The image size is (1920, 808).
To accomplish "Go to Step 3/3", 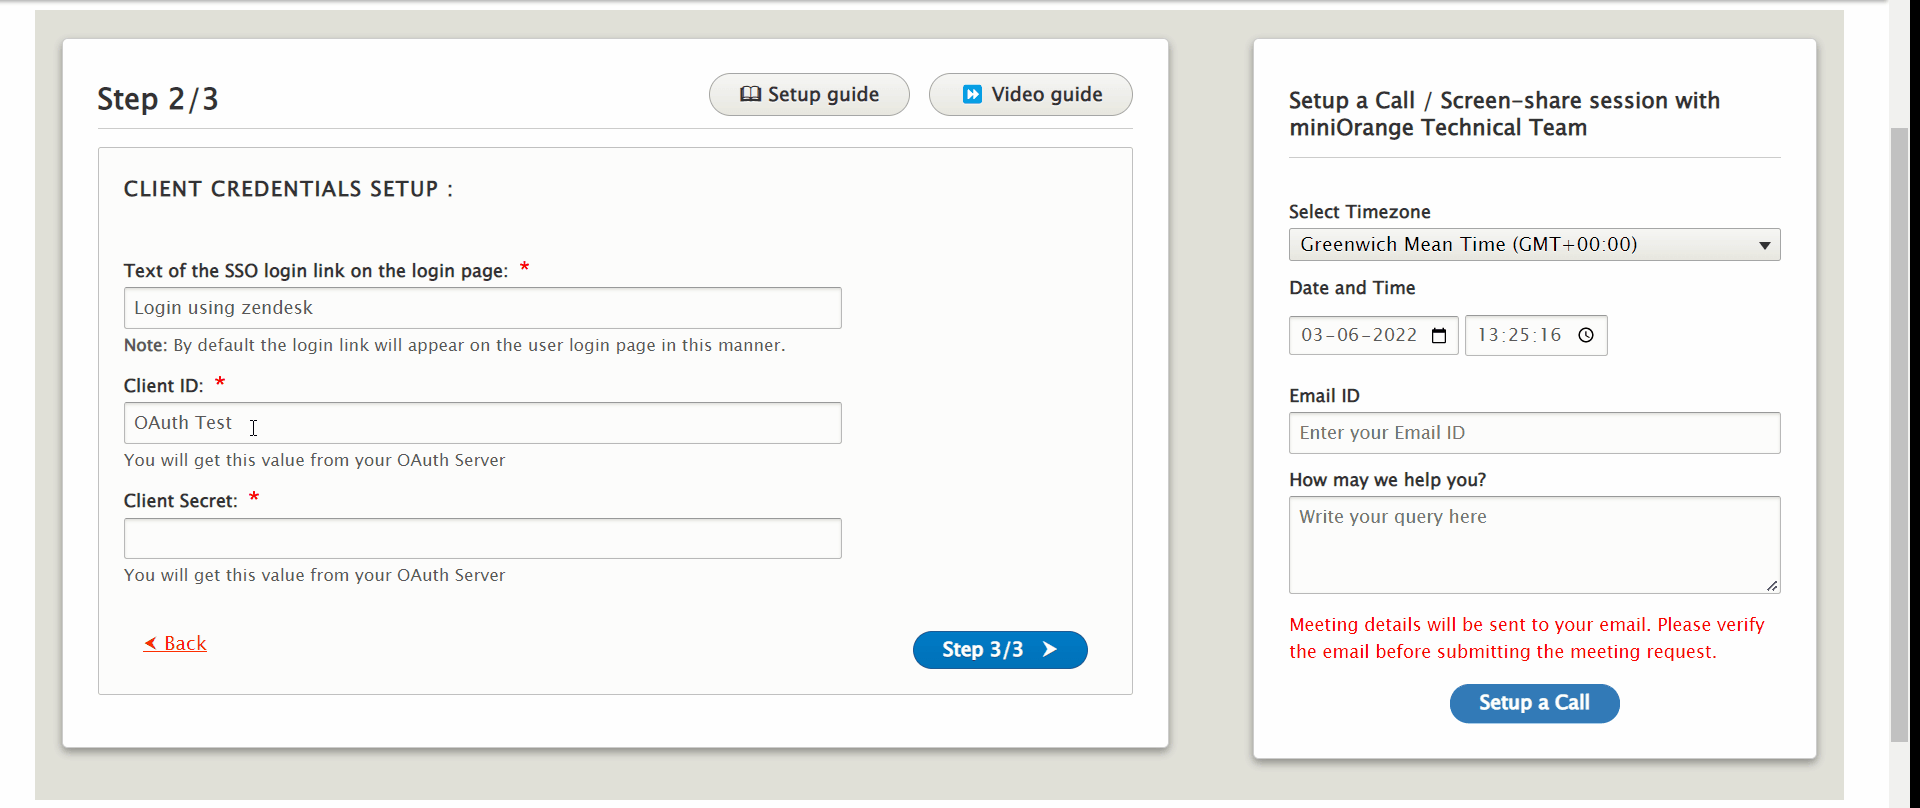I will tap(1000, 650).
